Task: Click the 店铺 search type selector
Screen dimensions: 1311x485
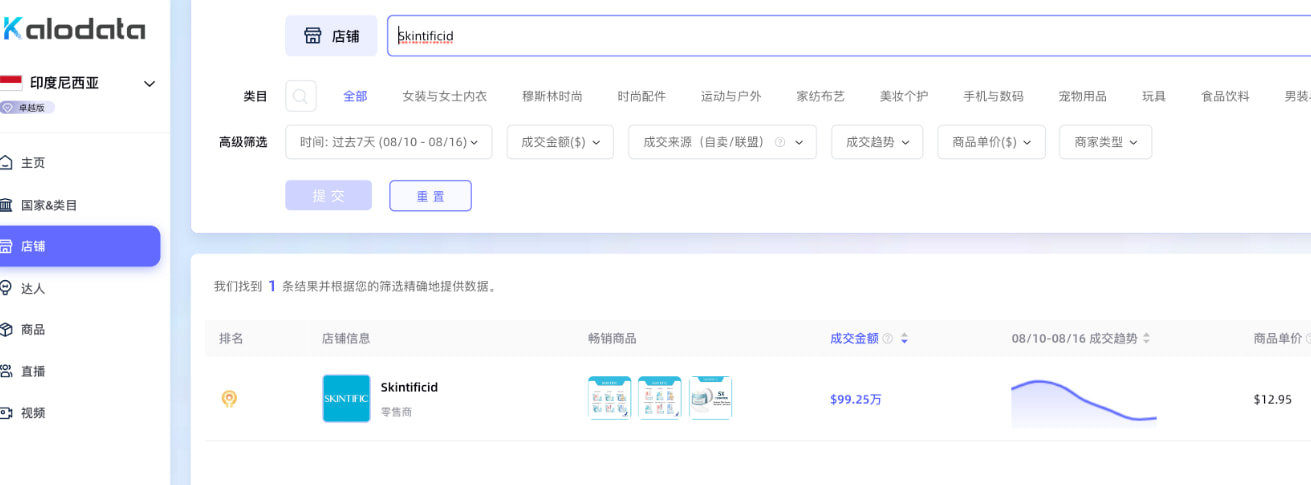Action: (331, 36)
